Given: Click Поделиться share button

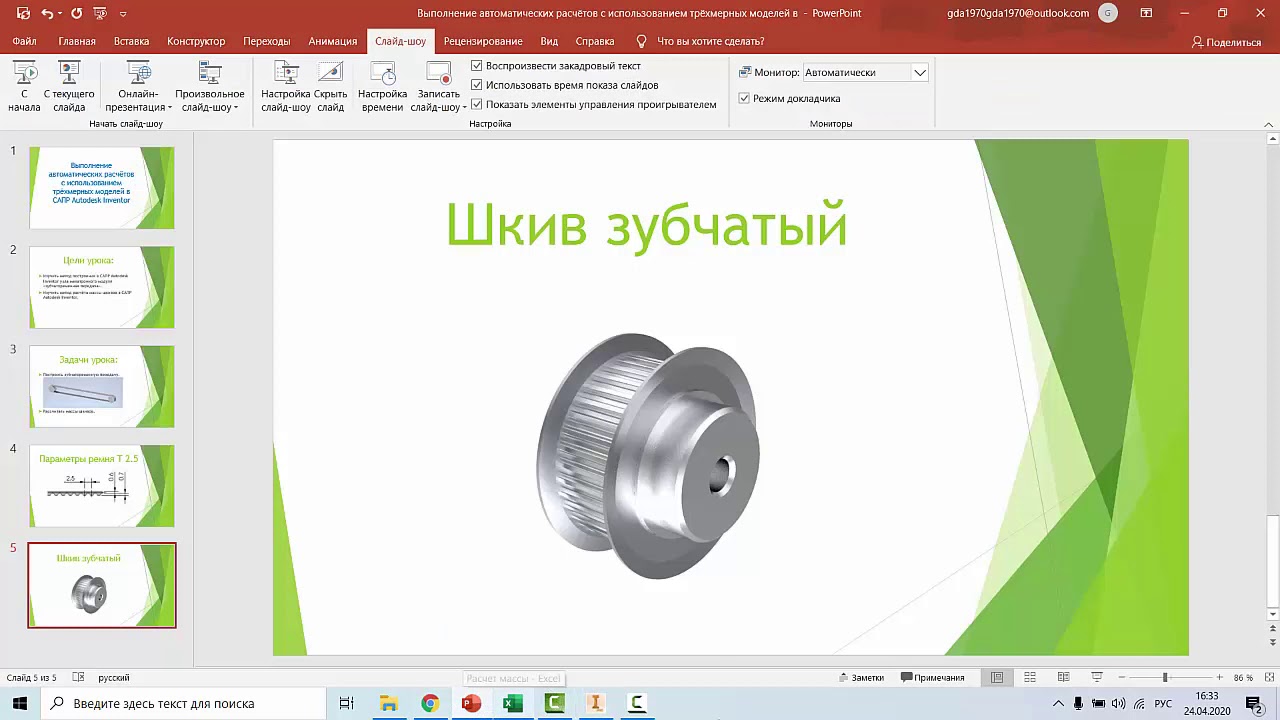Looking at the screenshot, I should coord(1226,42).
